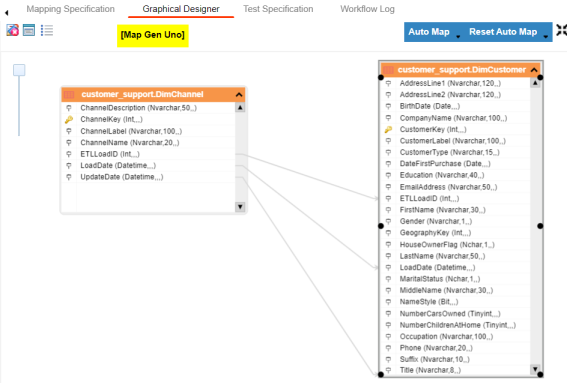Open the Auto Map dropdown arrow
The width and height of the screenshot is (567, 383).
(x=458, y=37)
